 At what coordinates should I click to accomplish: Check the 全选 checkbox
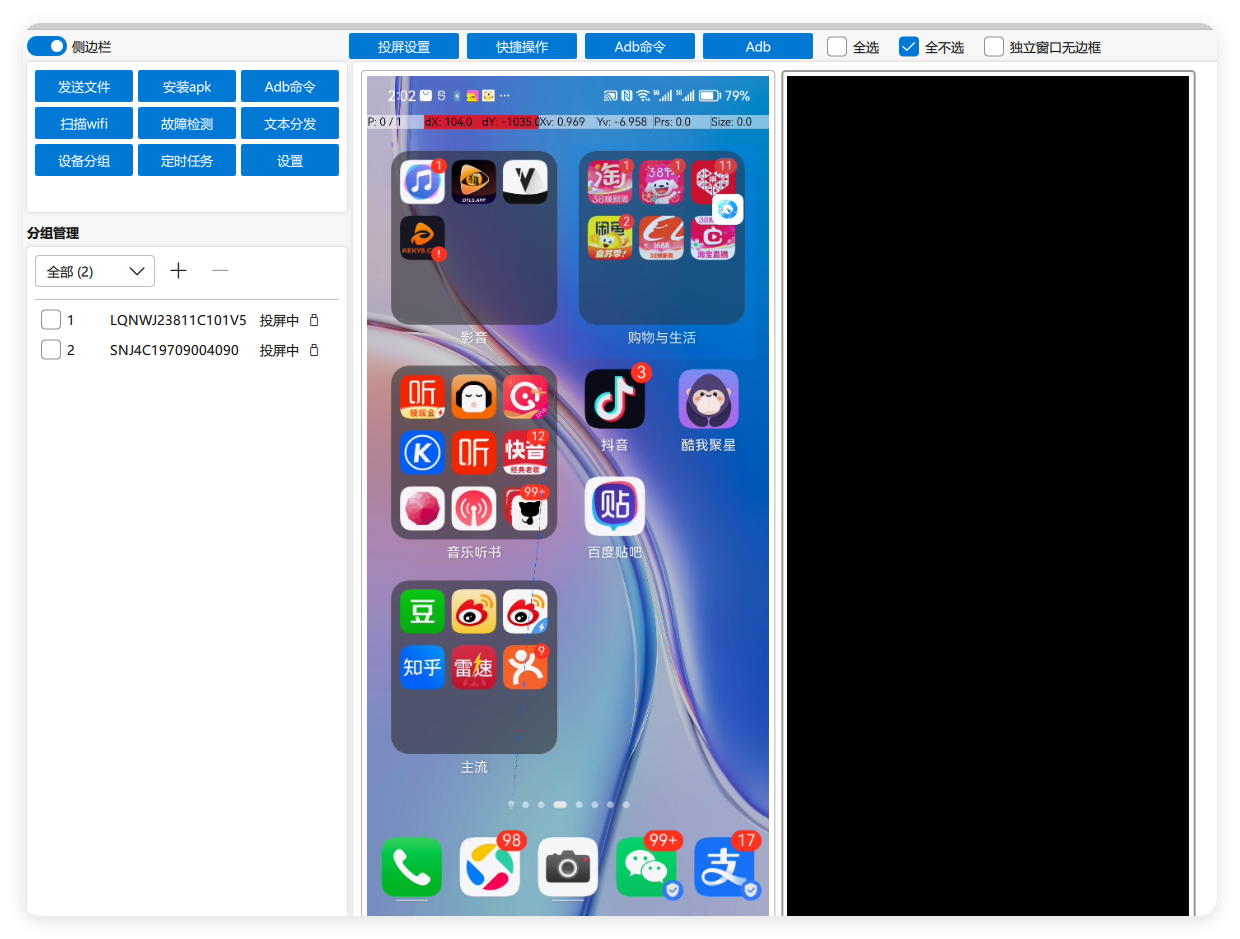click(837, 46)
